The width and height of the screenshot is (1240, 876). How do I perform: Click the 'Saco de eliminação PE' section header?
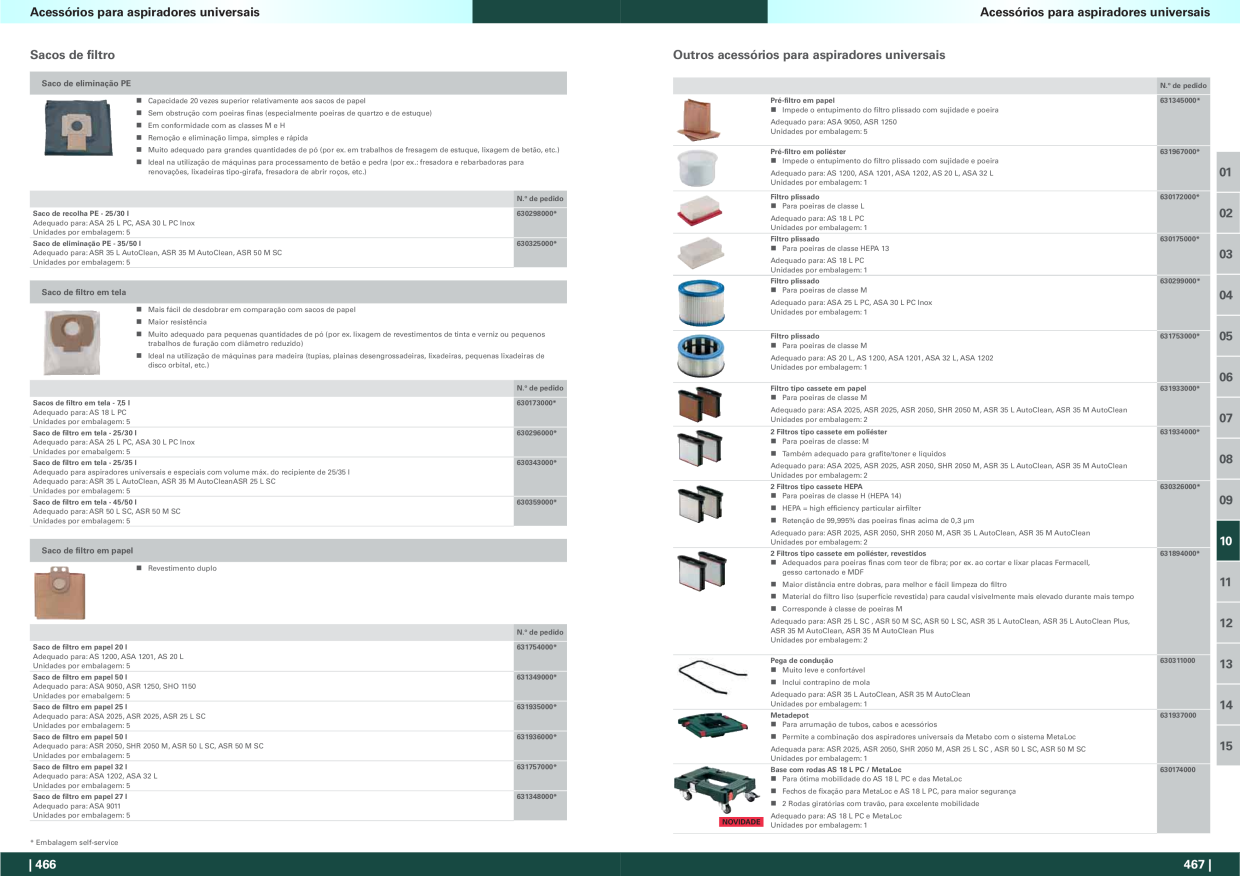(298, 83)
